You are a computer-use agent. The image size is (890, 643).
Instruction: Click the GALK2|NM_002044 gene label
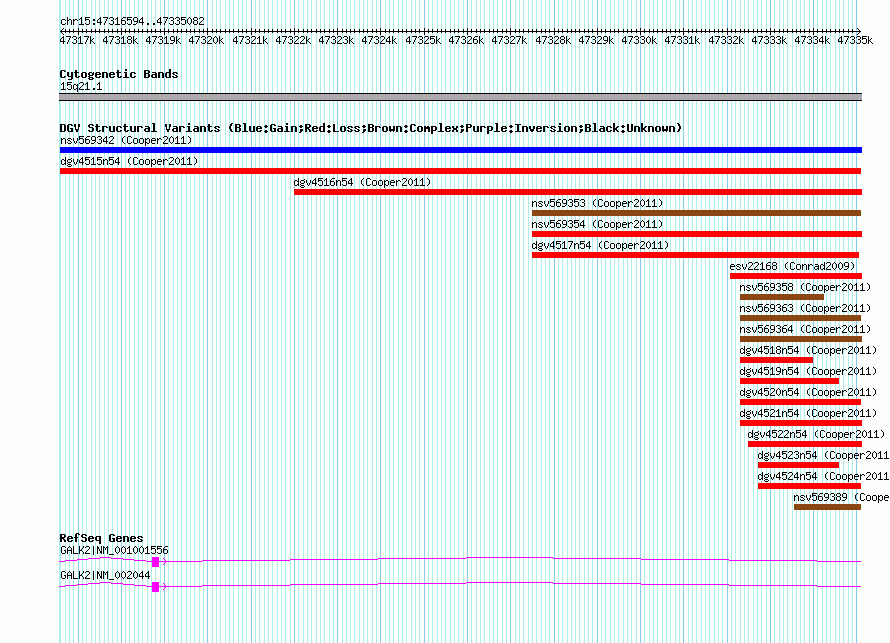tap(105, 575)
